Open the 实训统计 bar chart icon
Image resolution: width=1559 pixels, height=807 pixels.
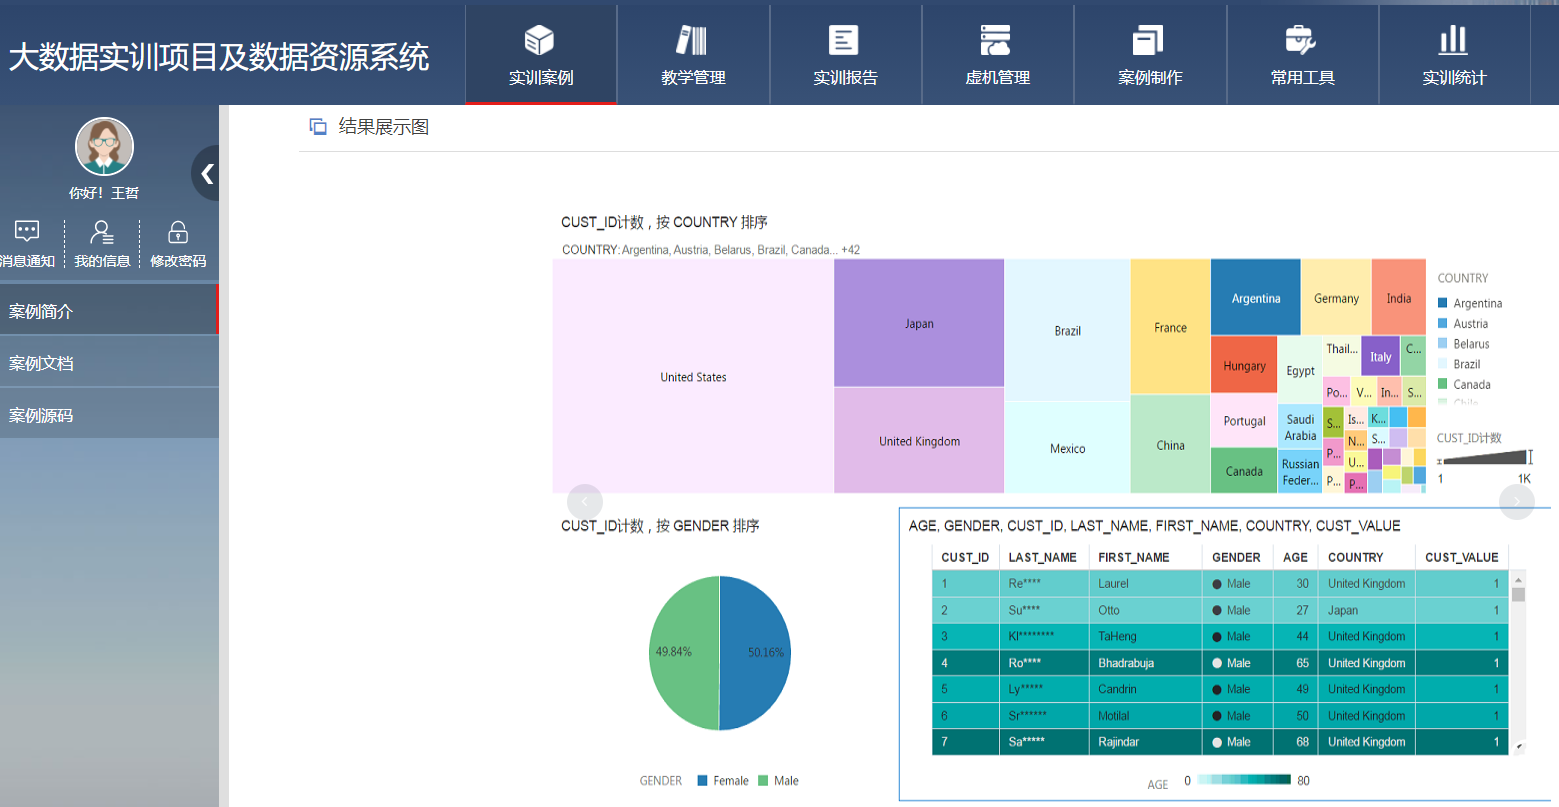[1453, 41]
